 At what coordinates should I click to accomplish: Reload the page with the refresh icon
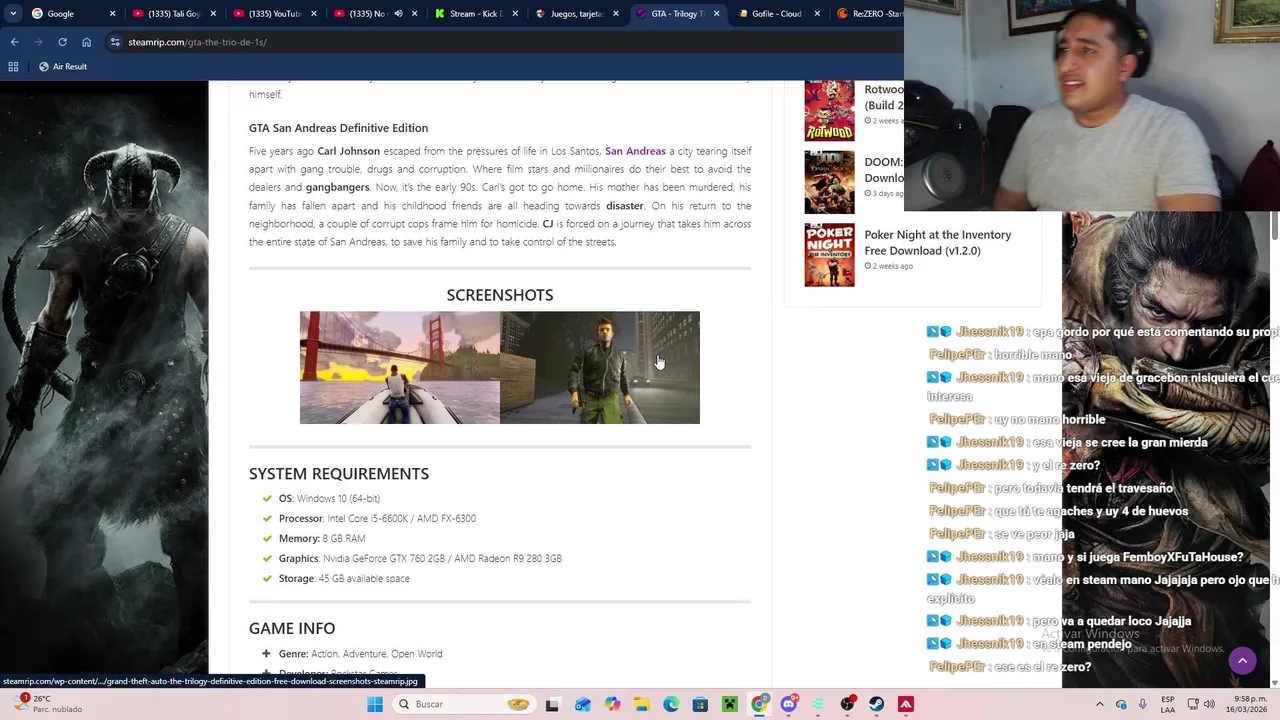[x=62, y=42]
